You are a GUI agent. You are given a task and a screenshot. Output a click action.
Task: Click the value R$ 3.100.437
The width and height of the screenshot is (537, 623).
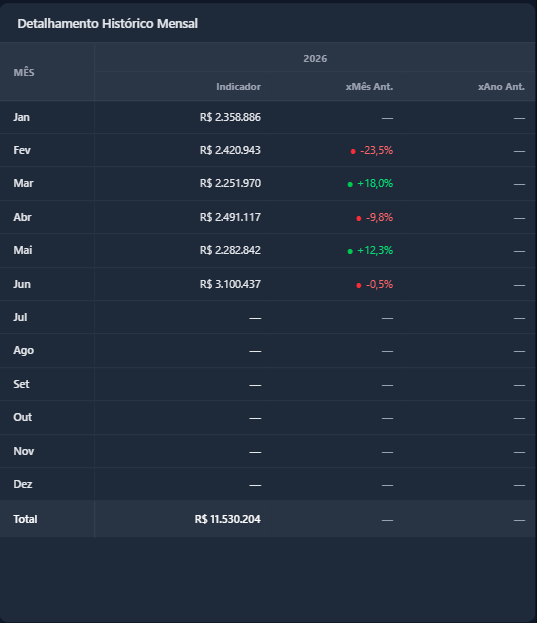coord(230,284)
